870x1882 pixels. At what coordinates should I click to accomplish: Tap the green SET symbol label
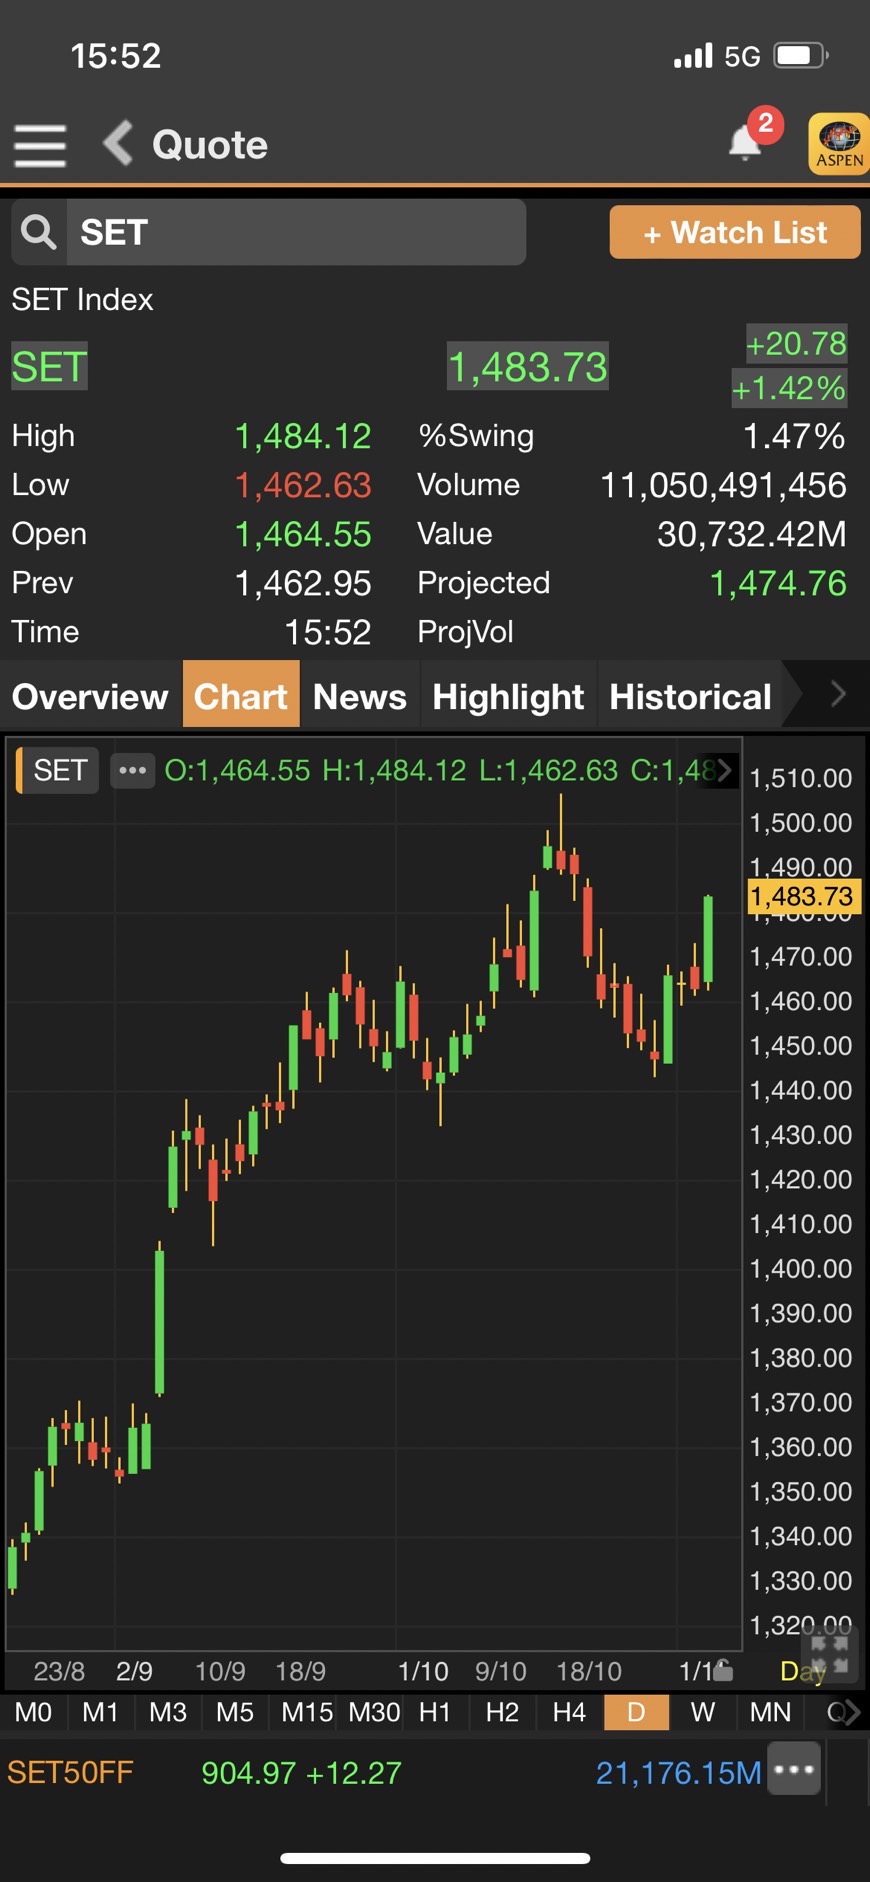pos(49,367)
